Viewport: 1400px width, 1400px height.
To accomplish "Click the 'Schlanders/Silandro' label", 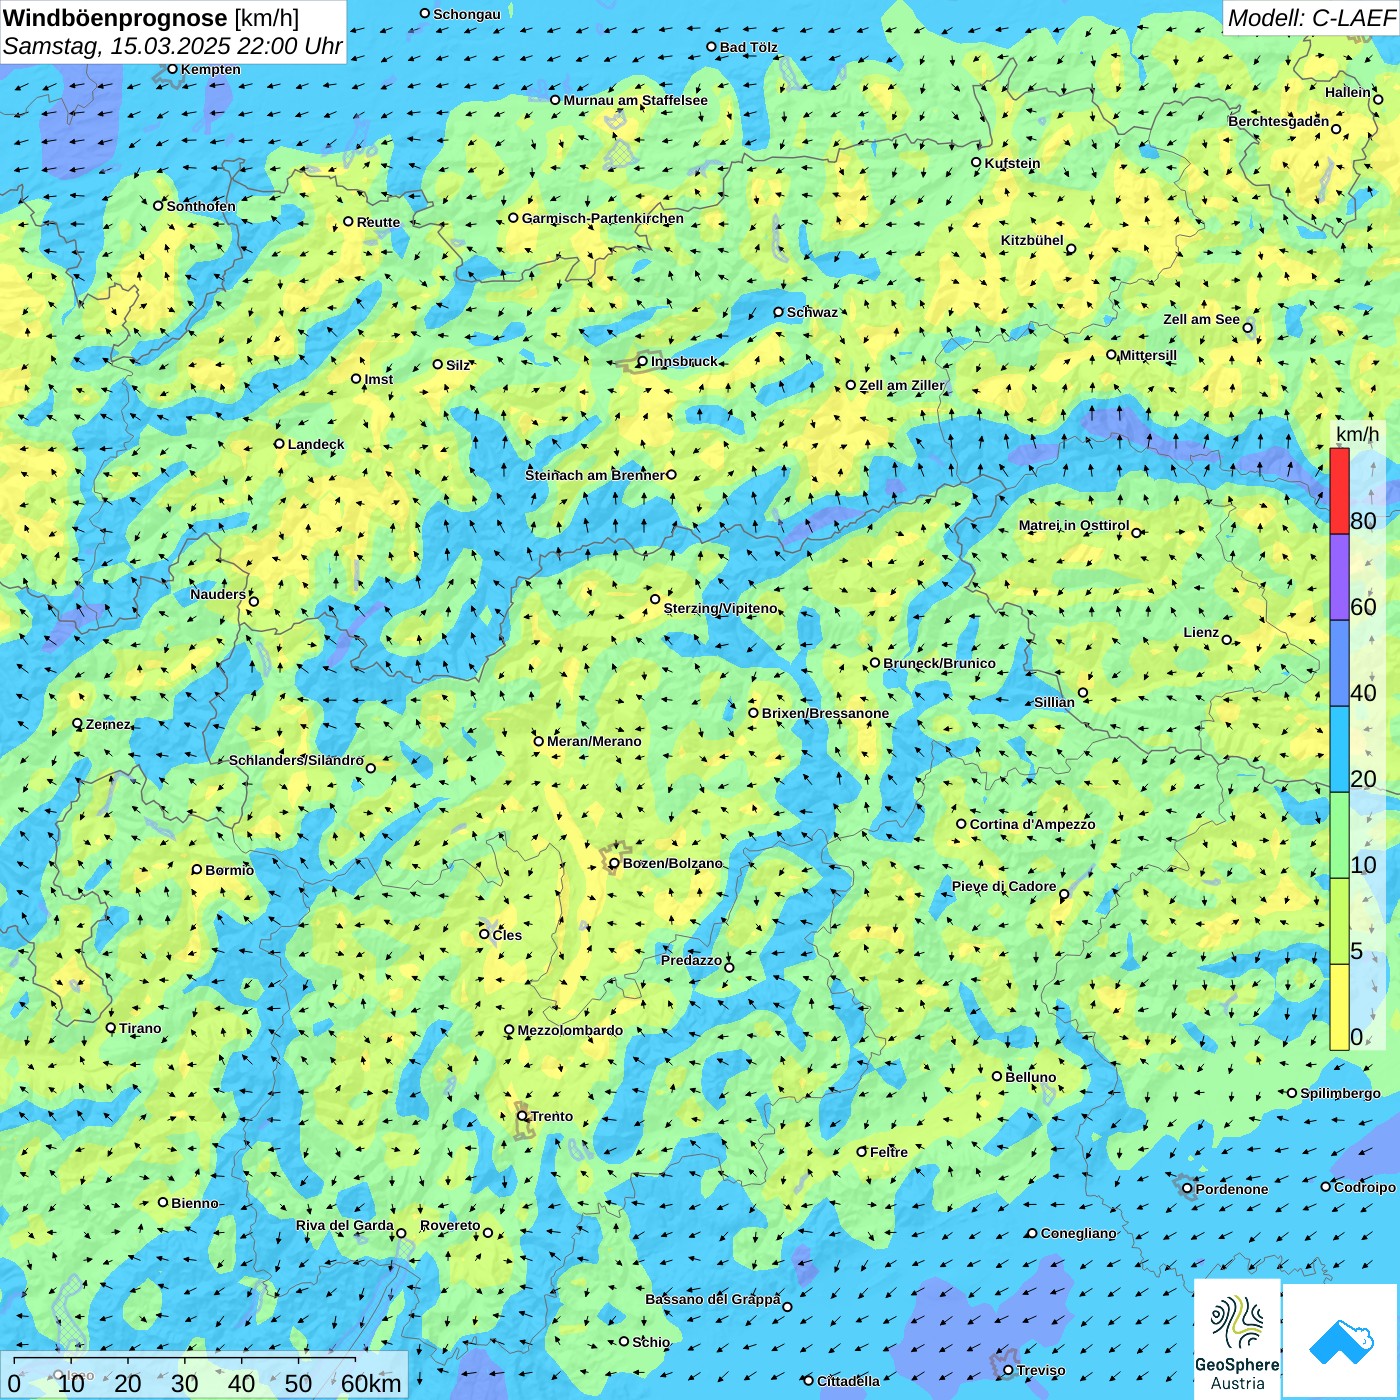I will [296, 760].
